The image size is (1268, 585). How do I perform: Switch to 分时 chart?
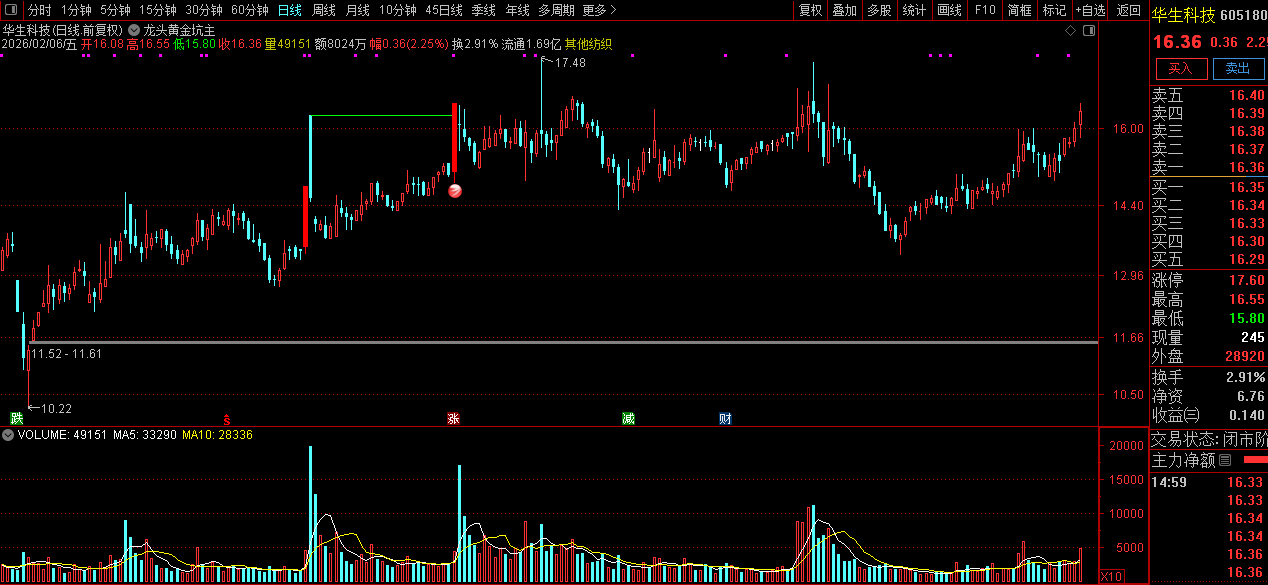(39, 10)
